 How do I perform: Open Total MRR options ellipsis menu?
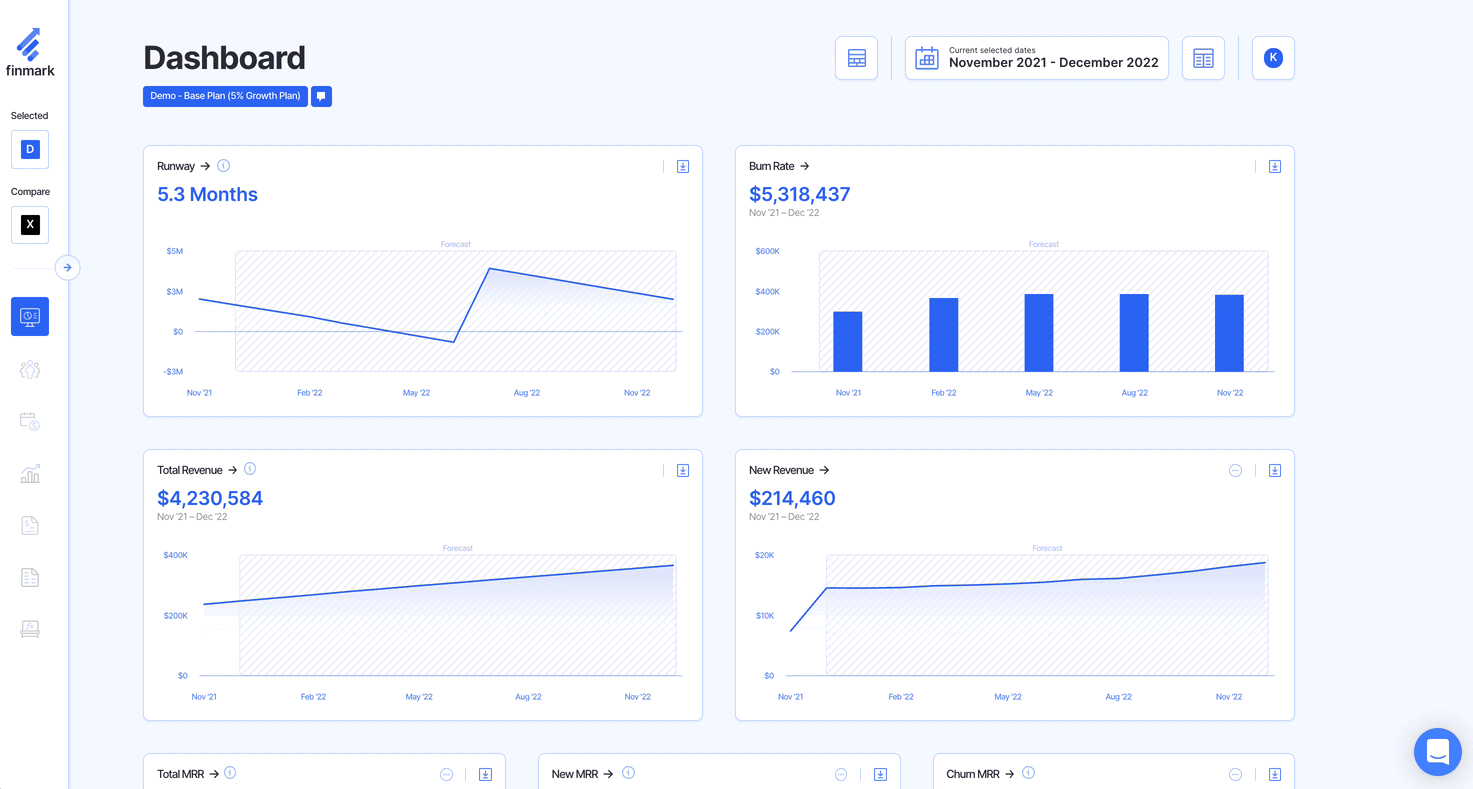pos(447,774)
